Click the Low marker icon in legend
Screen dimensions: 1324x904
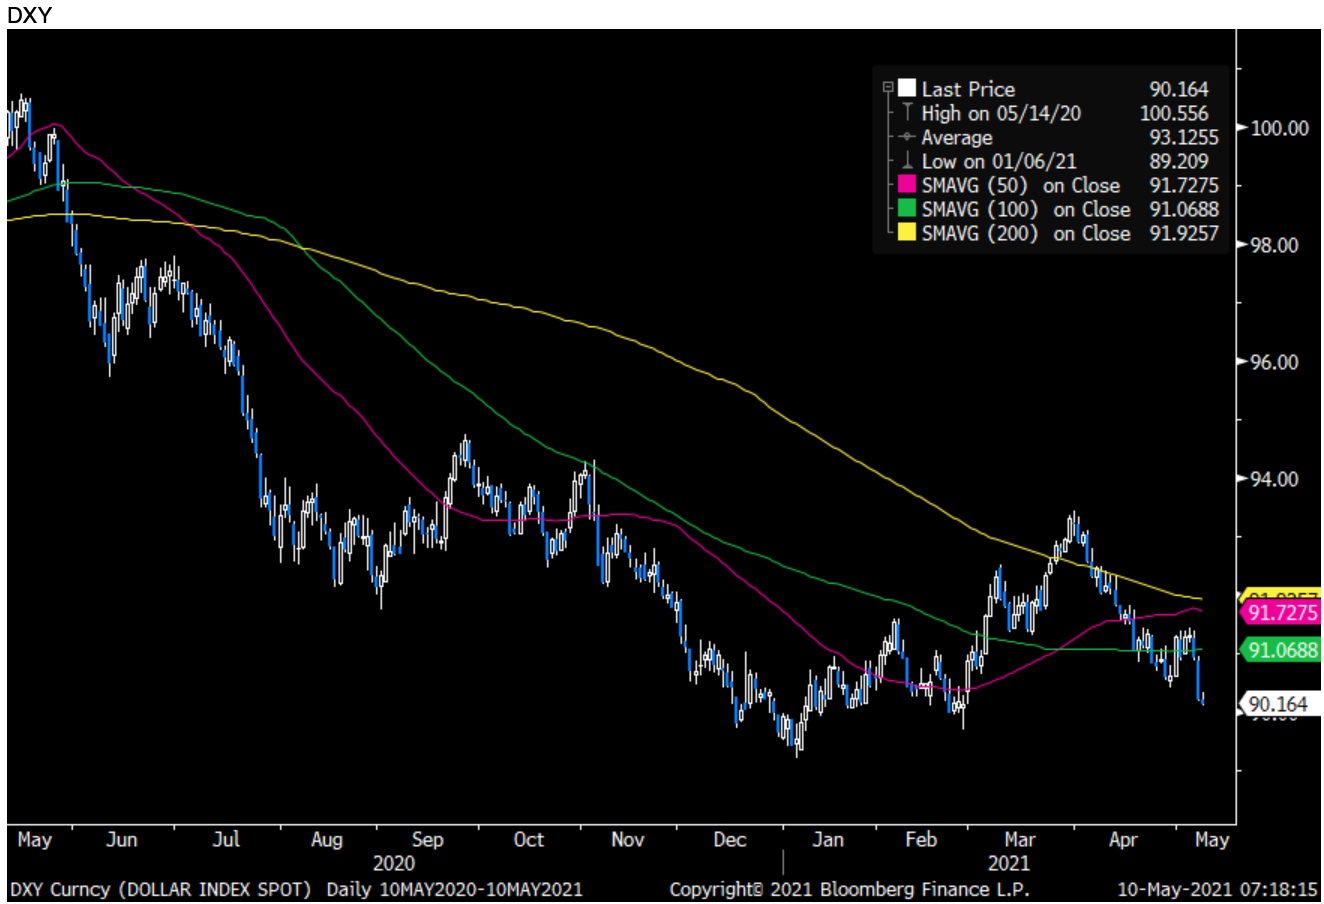(x=907, y=161)
